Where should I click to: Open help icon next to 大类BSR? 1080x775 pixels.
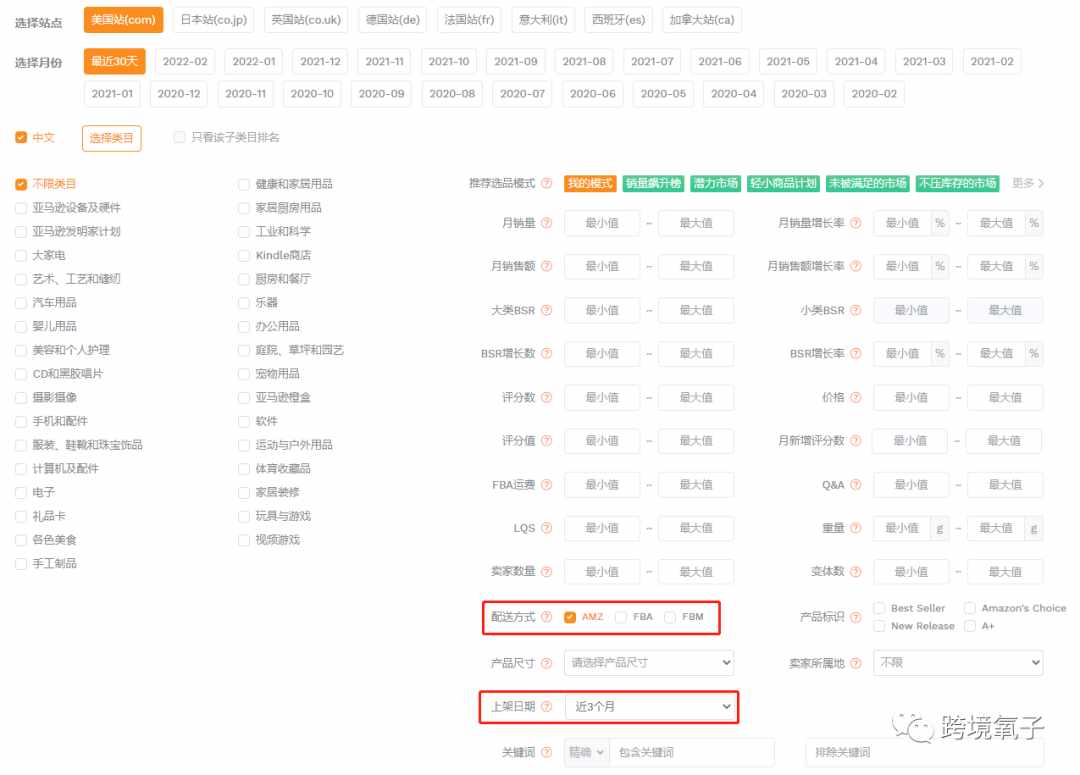click(546, 310)
